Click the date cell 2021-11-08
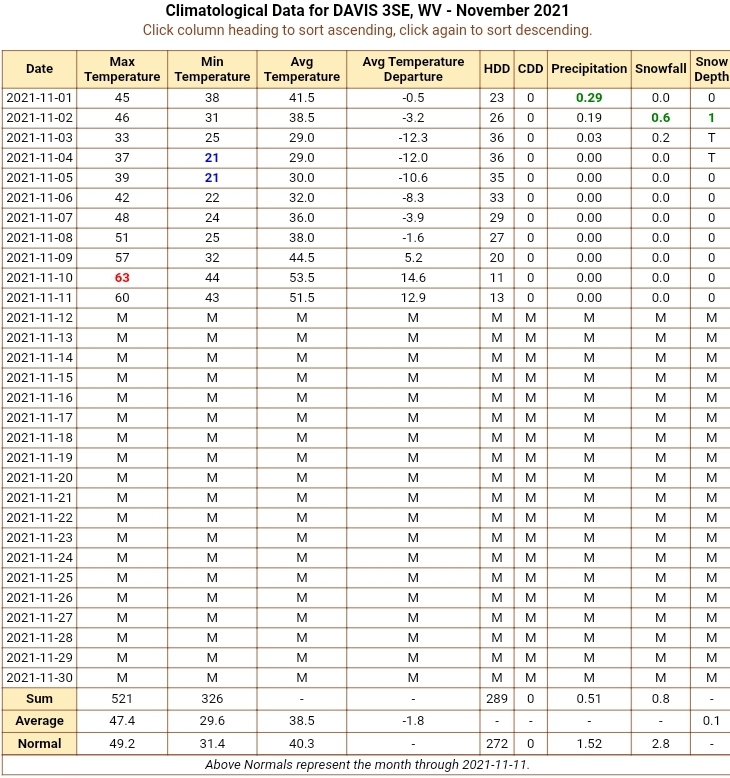The width and height of the screenshot is (730, 778). 39,238
